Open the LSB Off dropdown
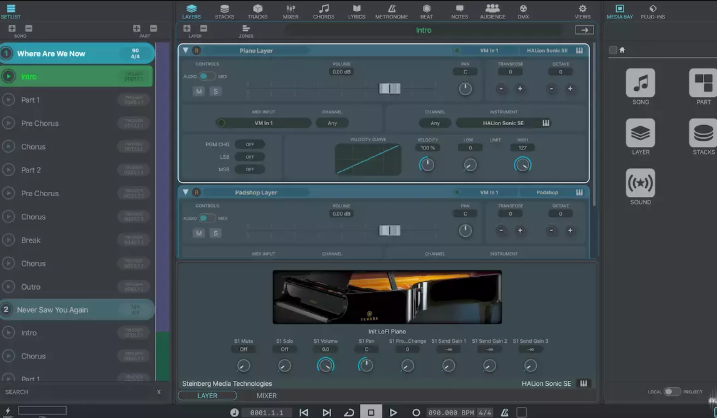The height and width of the screenshot is (418, 717). [250, 157]
